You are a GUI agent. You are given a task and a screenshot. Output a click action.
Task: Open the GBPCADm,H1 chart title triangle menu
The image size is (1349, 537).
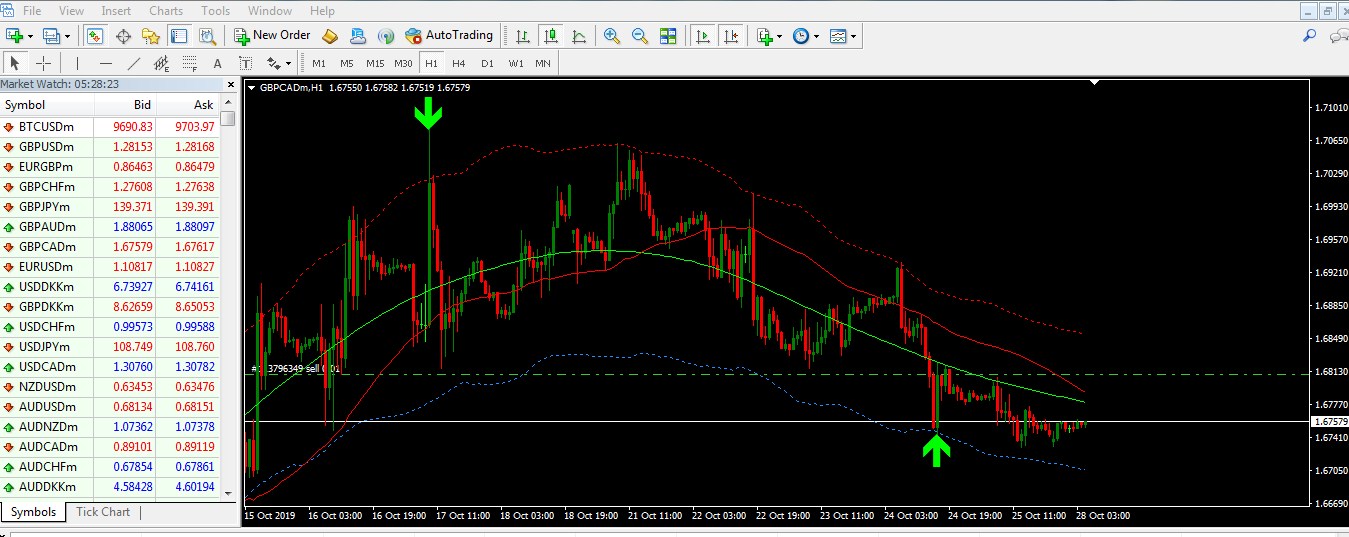click(251, 88)
